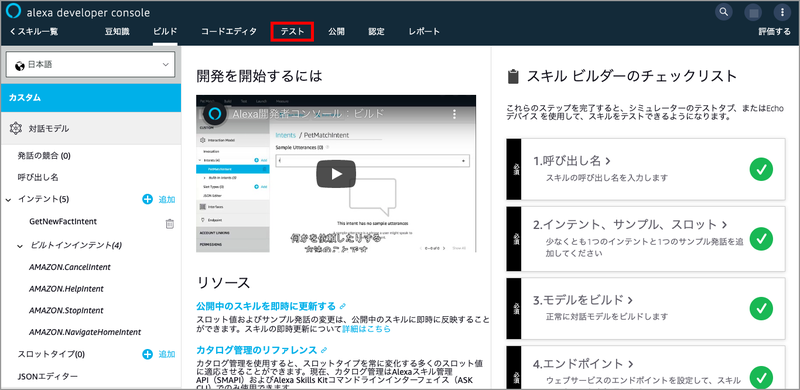This screenshot has width=800, height=390.
Task: Open the 日本語 language dropdown
Action: [90, 65]
